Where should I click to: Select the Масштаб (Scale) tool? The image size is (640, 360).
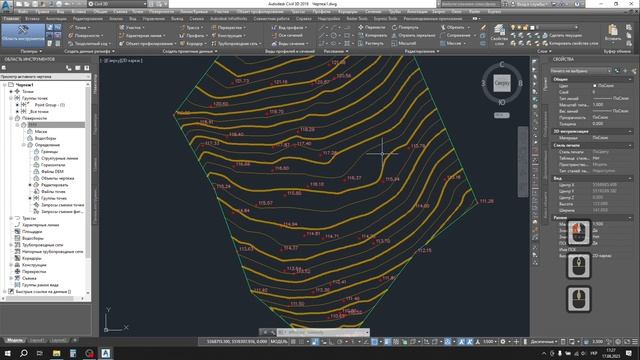[404, 43]
